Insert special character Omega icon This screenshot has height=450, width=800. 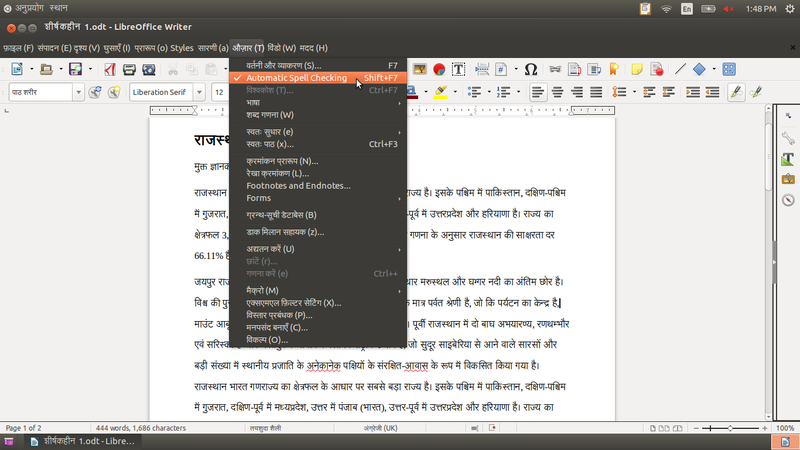click(531, 69)
